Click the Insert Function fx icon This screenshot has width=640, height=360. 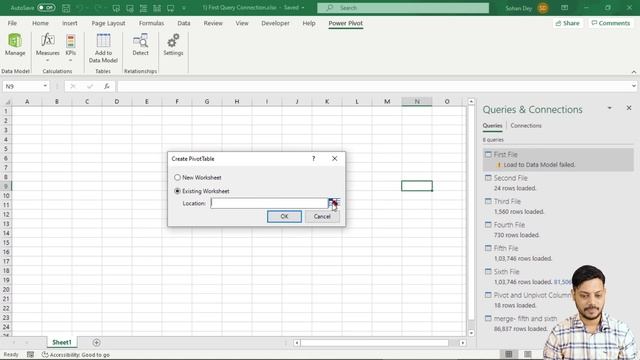pos(107,86)
